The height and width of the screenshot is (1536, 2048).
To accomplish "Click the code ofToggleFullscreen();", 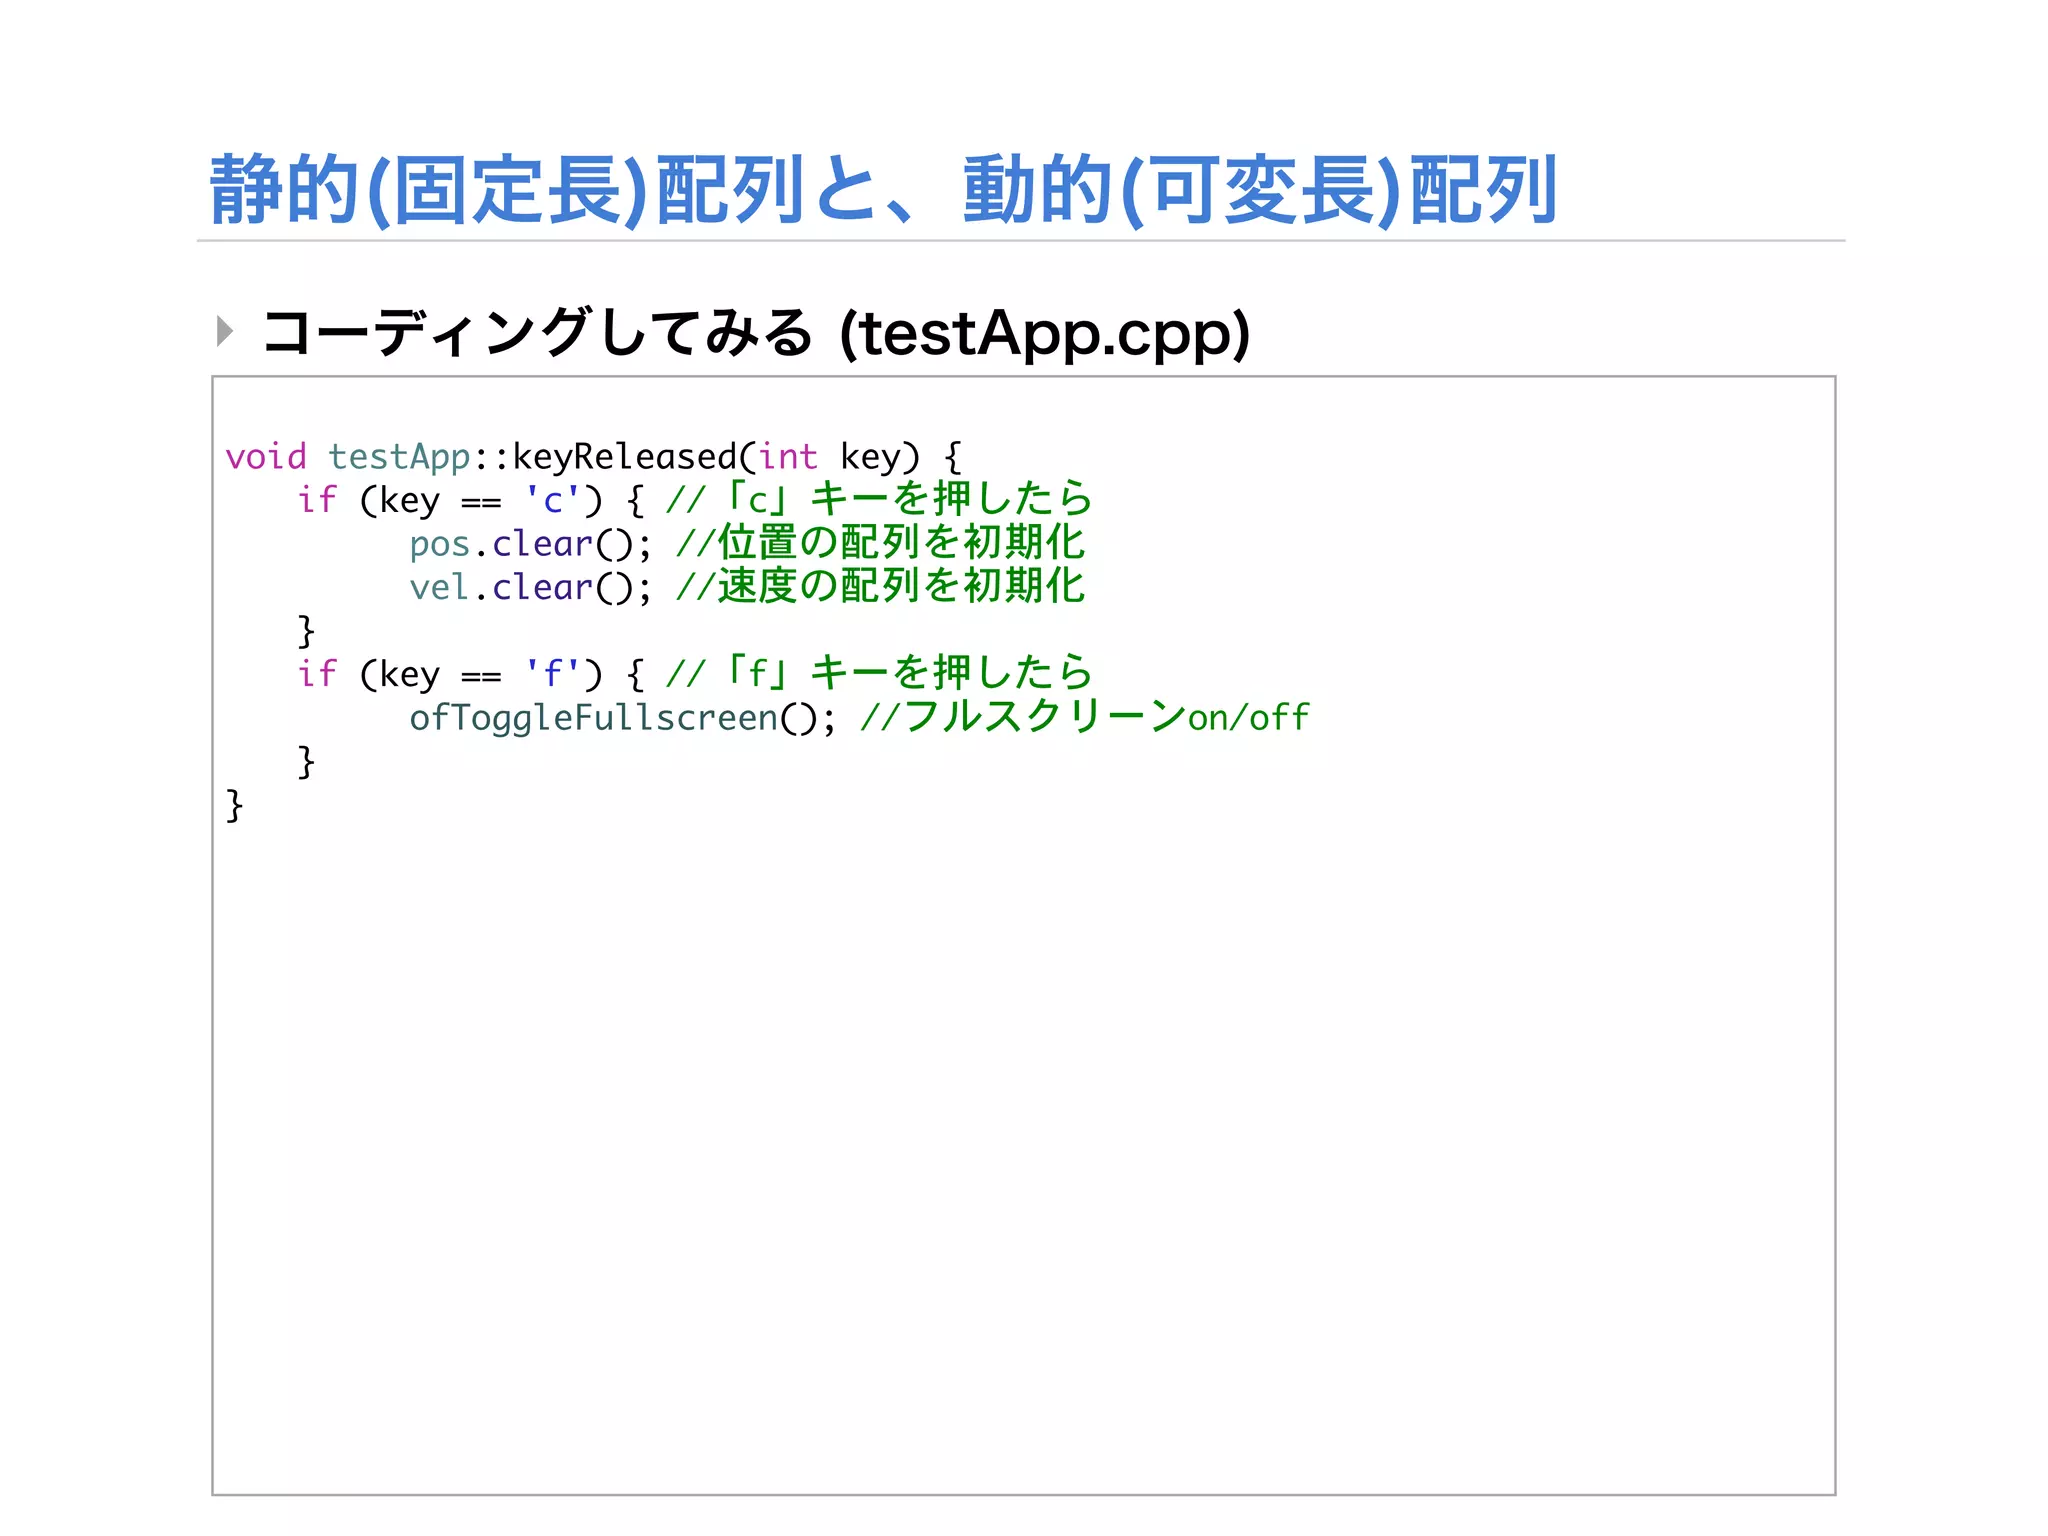I will tap(622, 718).
